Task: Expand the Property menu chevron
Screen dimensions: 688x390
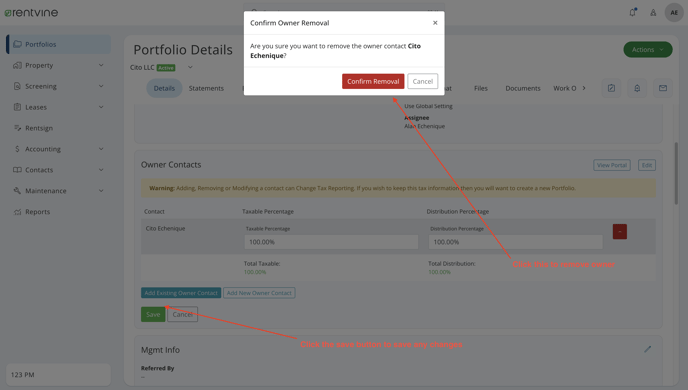Action: coord(101,65)
